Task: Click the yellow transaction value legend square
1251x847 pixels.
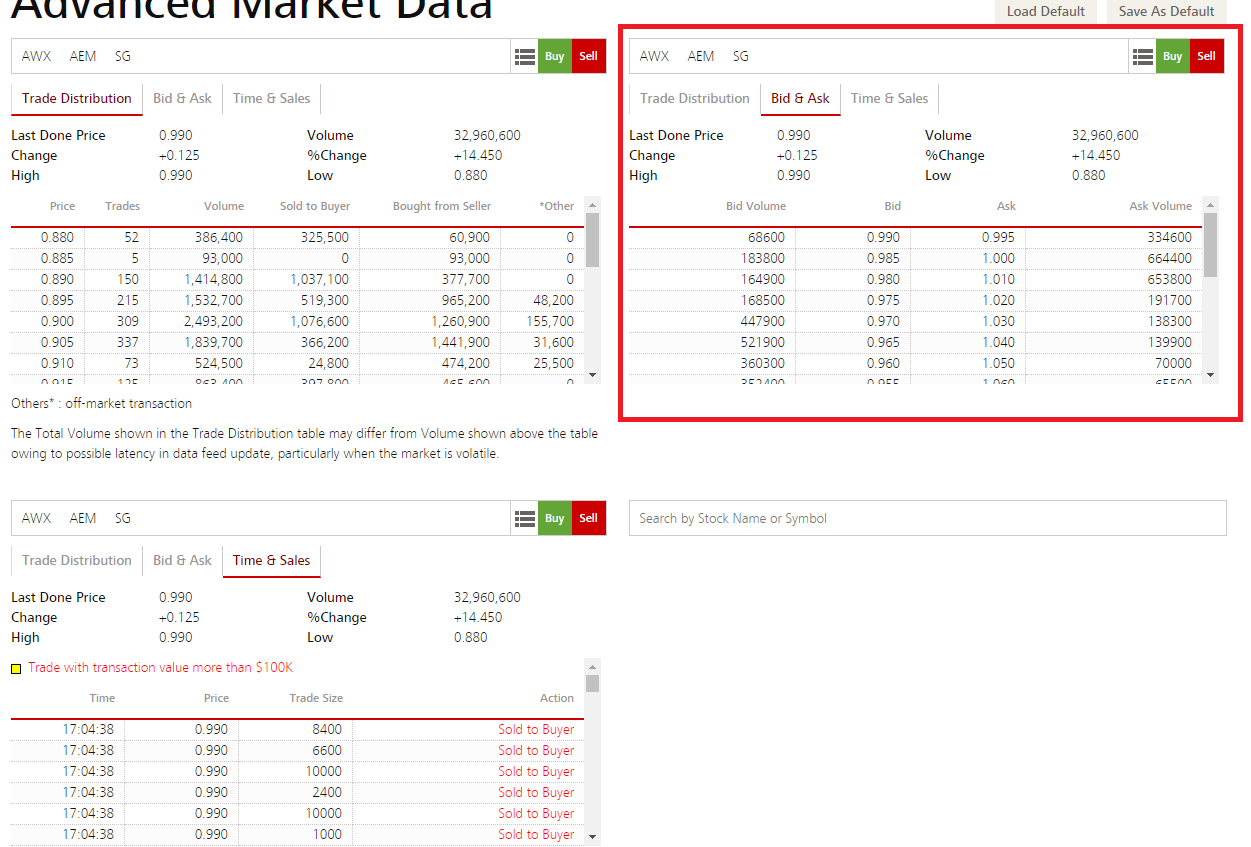Action: [x=15, y=666]
